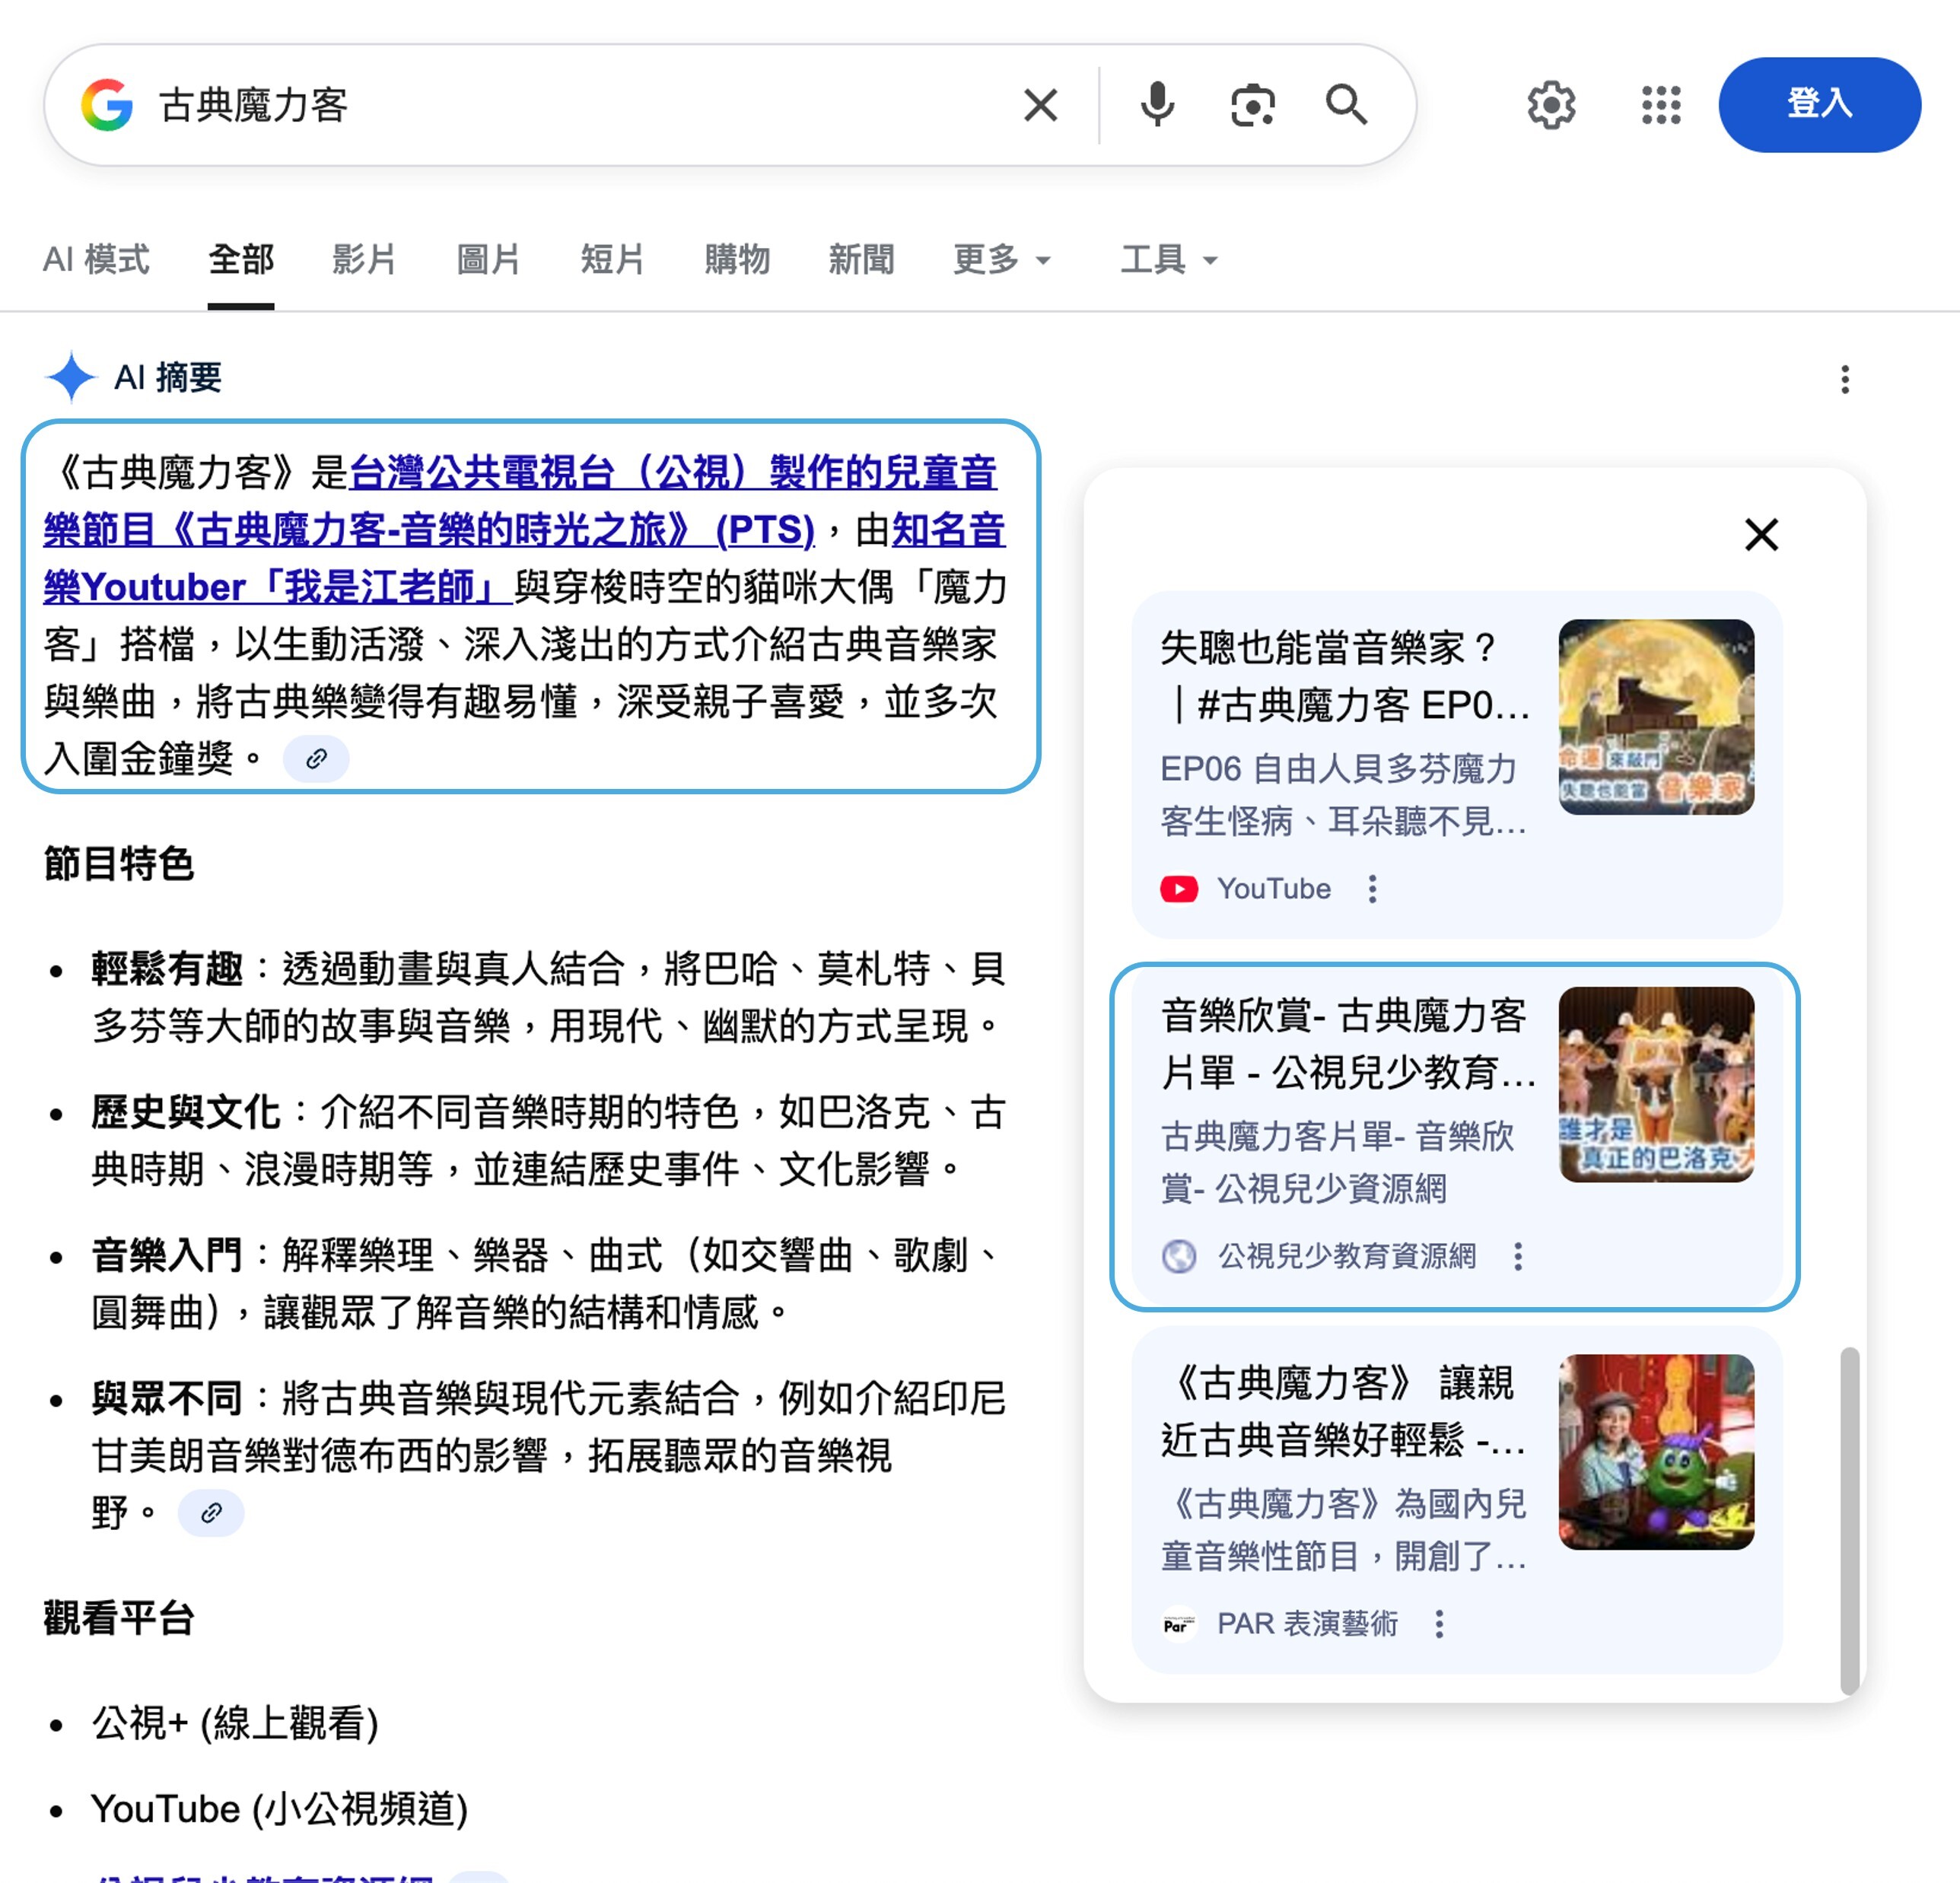The width and height of the screenshot is (1960, 1883).
Task: Click the 失聰也能當音樂家 video thumbnail
Action: [1656, 717]
